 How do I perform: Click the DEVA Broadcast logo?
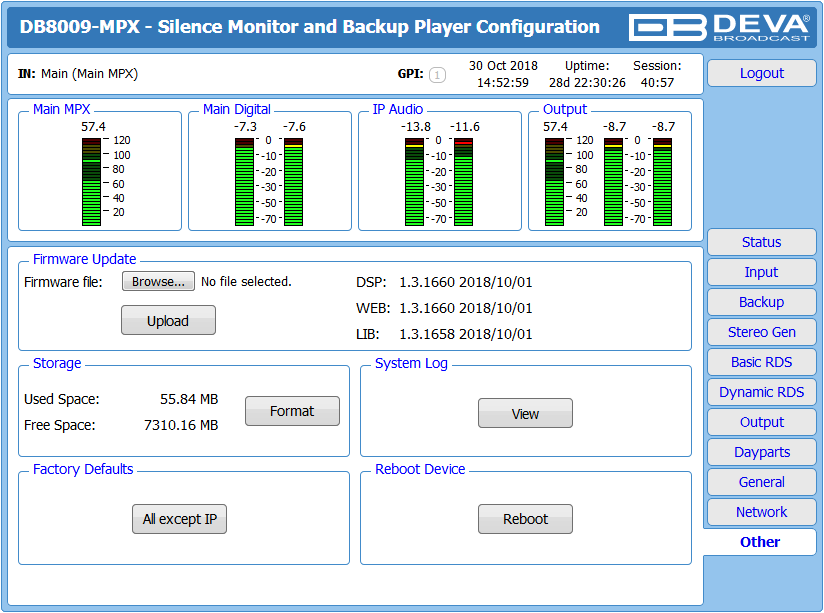(719, 27)
